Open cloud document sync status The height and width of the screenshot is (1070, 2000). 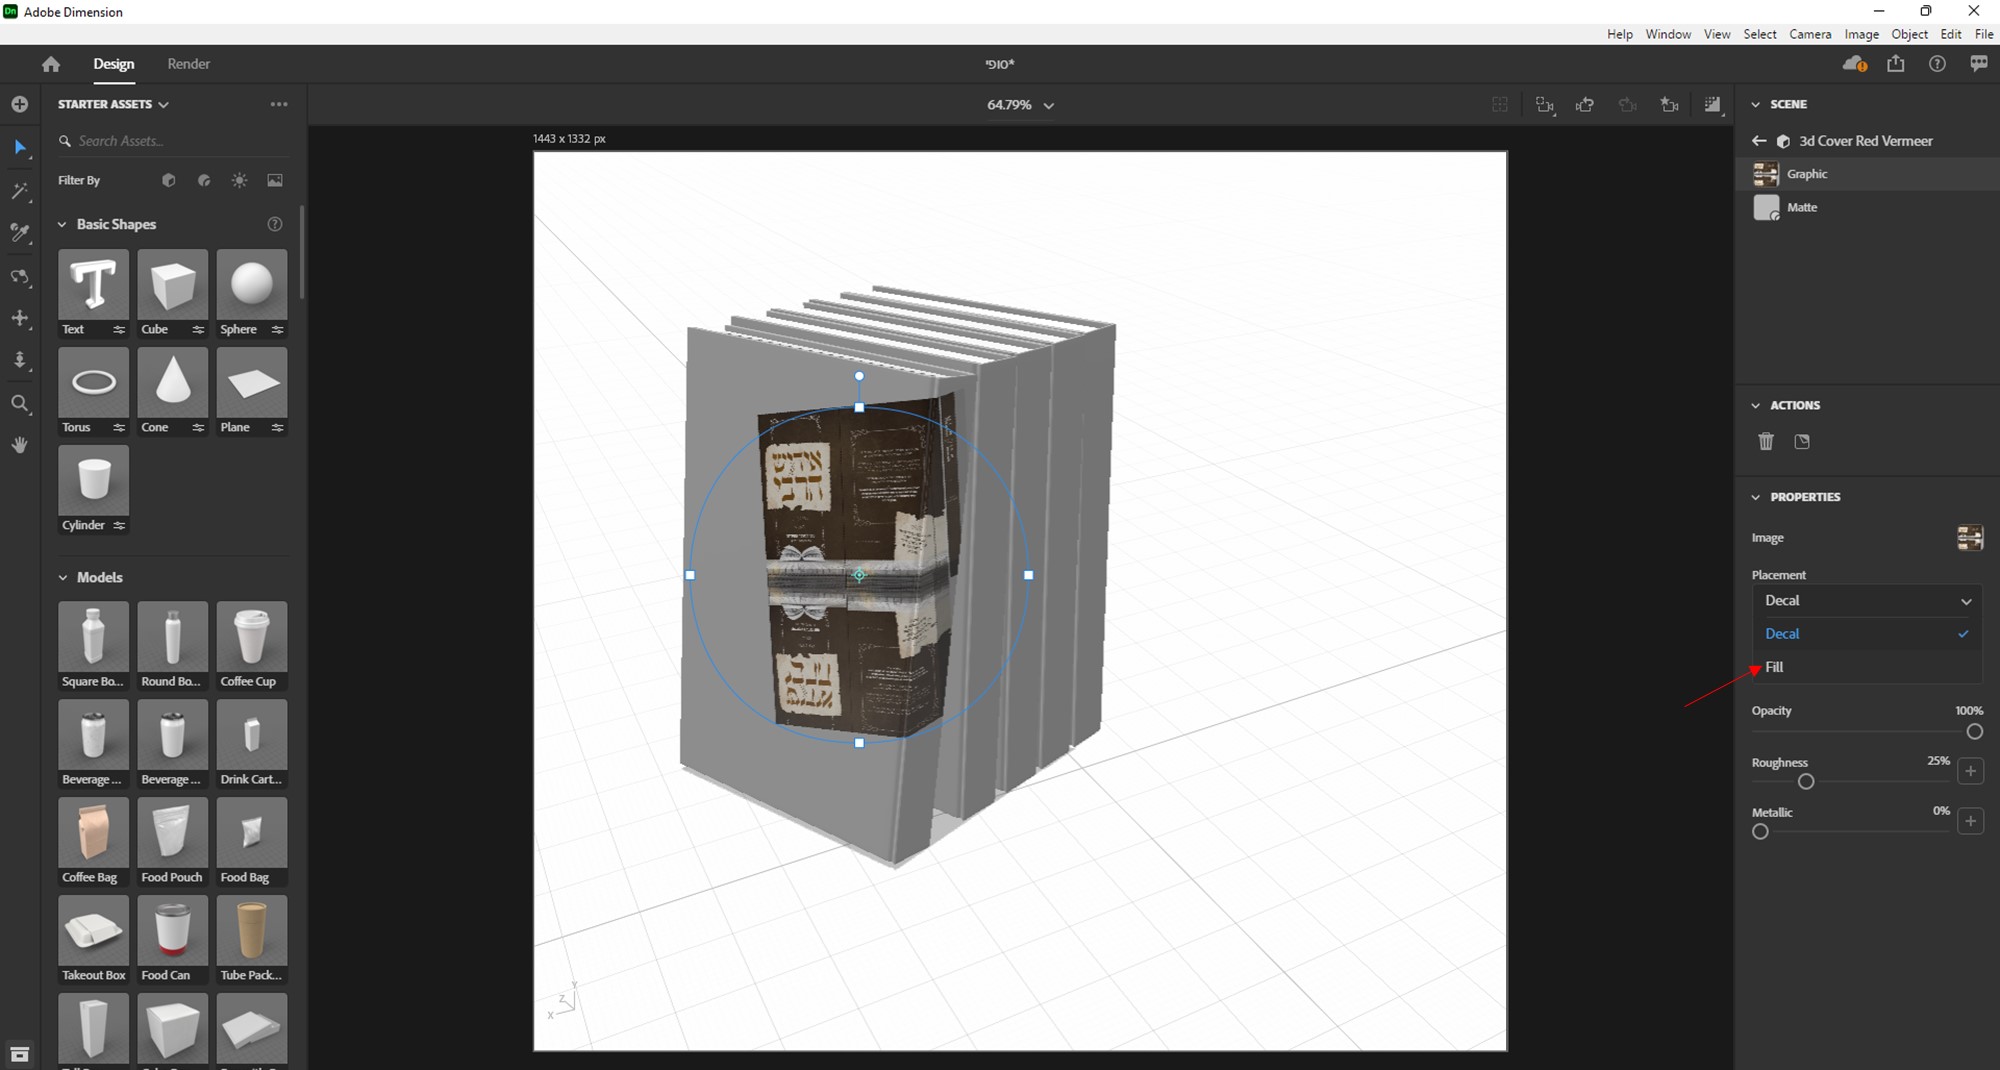[x=1855, y=64]
